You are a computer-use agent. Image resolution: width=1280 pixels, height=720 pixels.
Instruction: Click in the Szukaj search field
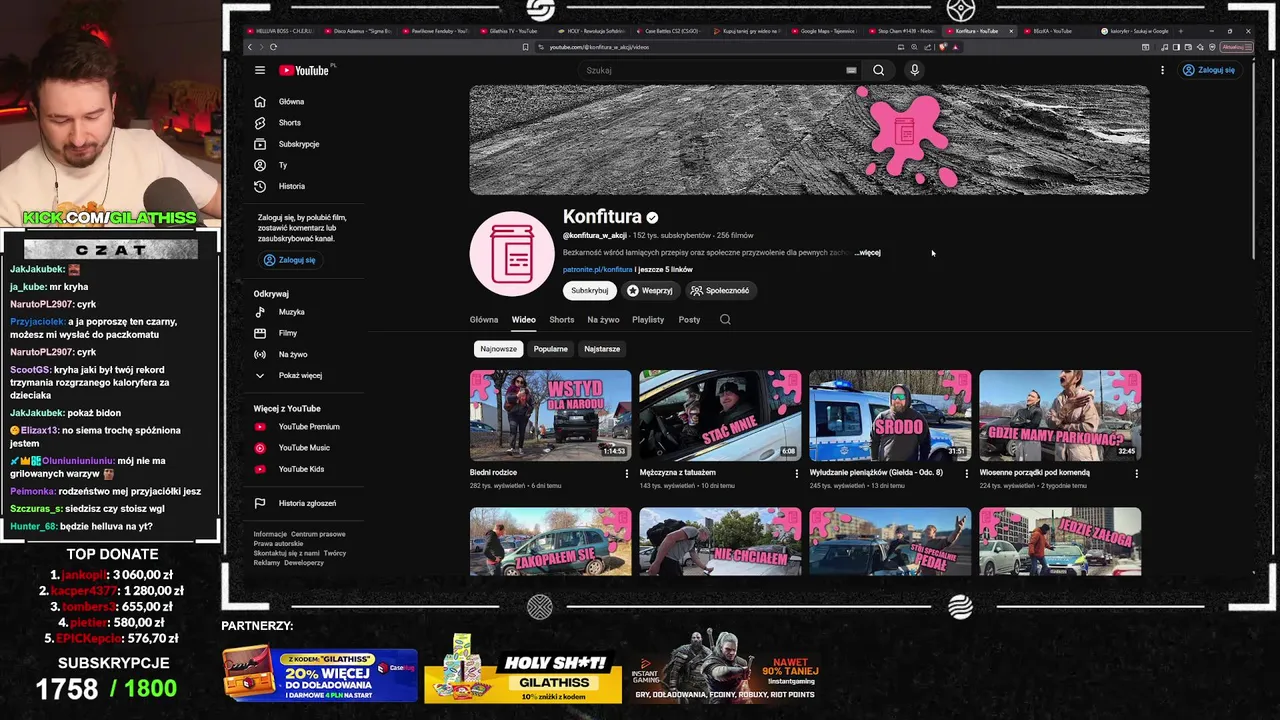[x=710, y=70]
